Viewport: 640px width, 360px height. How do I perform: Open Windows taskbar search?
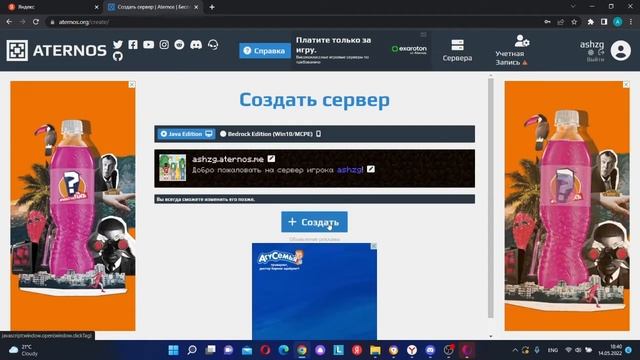192,350
